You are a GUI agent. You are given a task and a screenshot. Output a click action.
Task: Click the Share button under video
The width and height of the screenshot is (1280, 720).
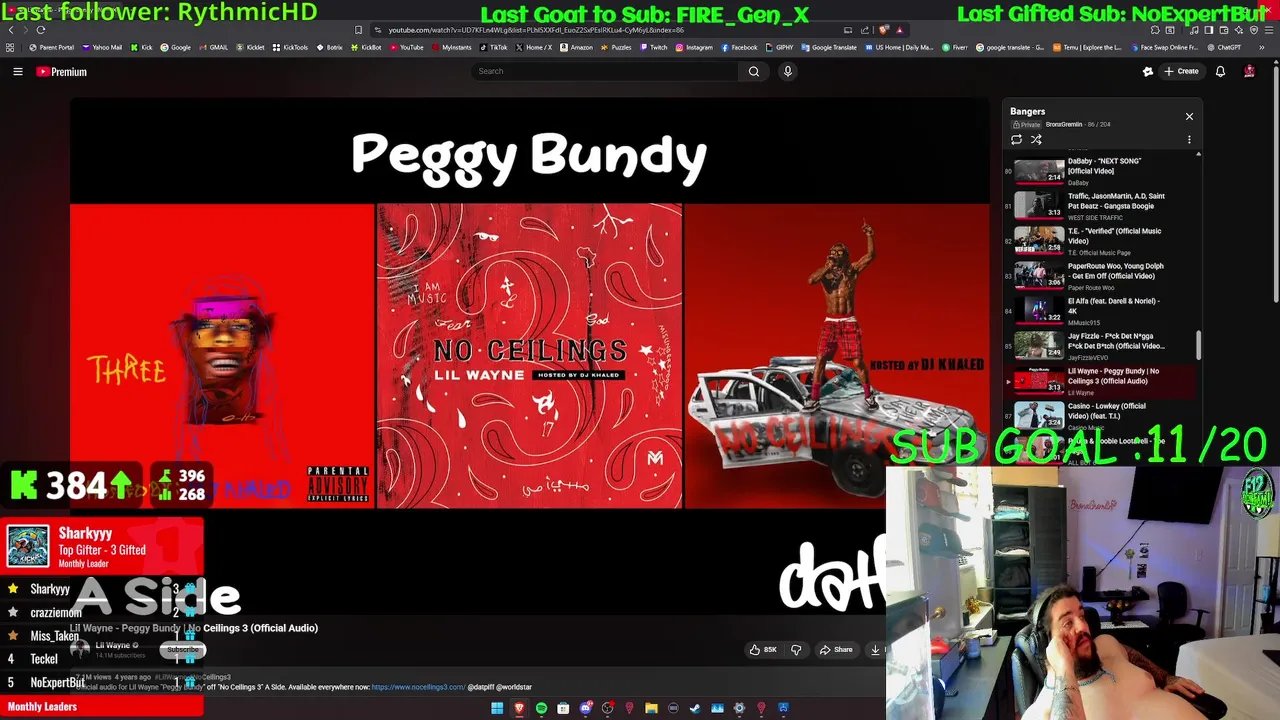[x=836, y=650]
